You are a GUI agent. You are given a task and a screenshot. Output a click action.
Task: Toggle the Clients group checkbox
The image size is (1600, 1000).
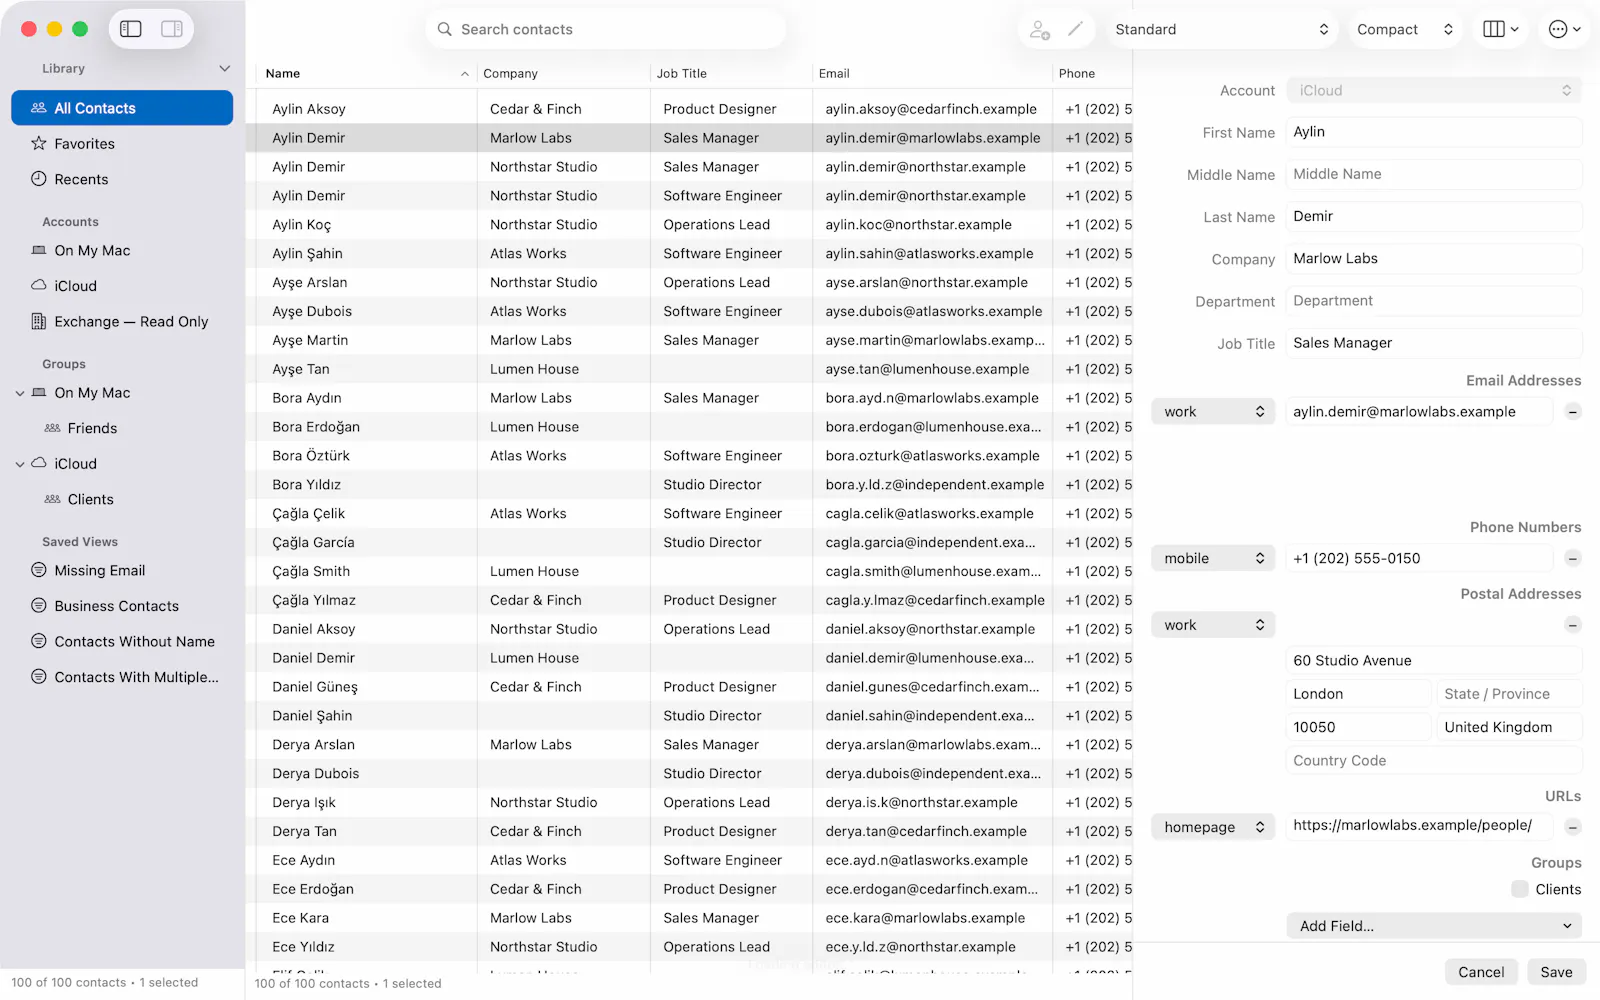click(1520, 889)
